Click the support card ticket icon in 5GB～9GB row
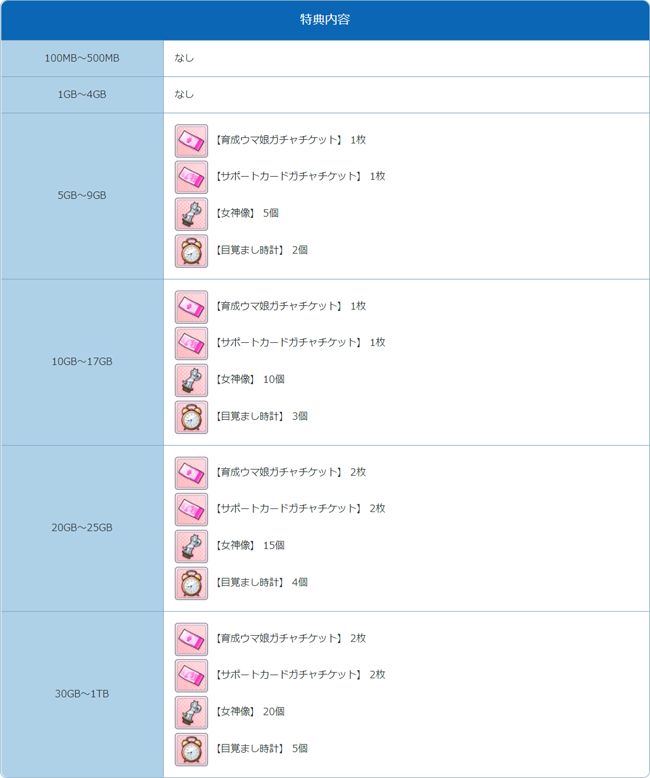 click(x=191, y=177)
